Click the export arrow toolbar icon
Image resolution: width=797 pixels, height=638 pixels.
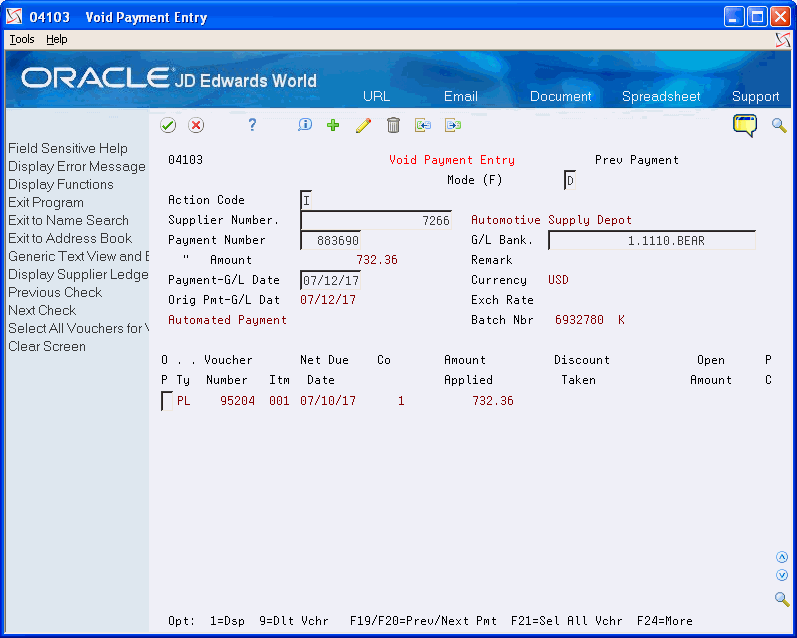point(453,125)
